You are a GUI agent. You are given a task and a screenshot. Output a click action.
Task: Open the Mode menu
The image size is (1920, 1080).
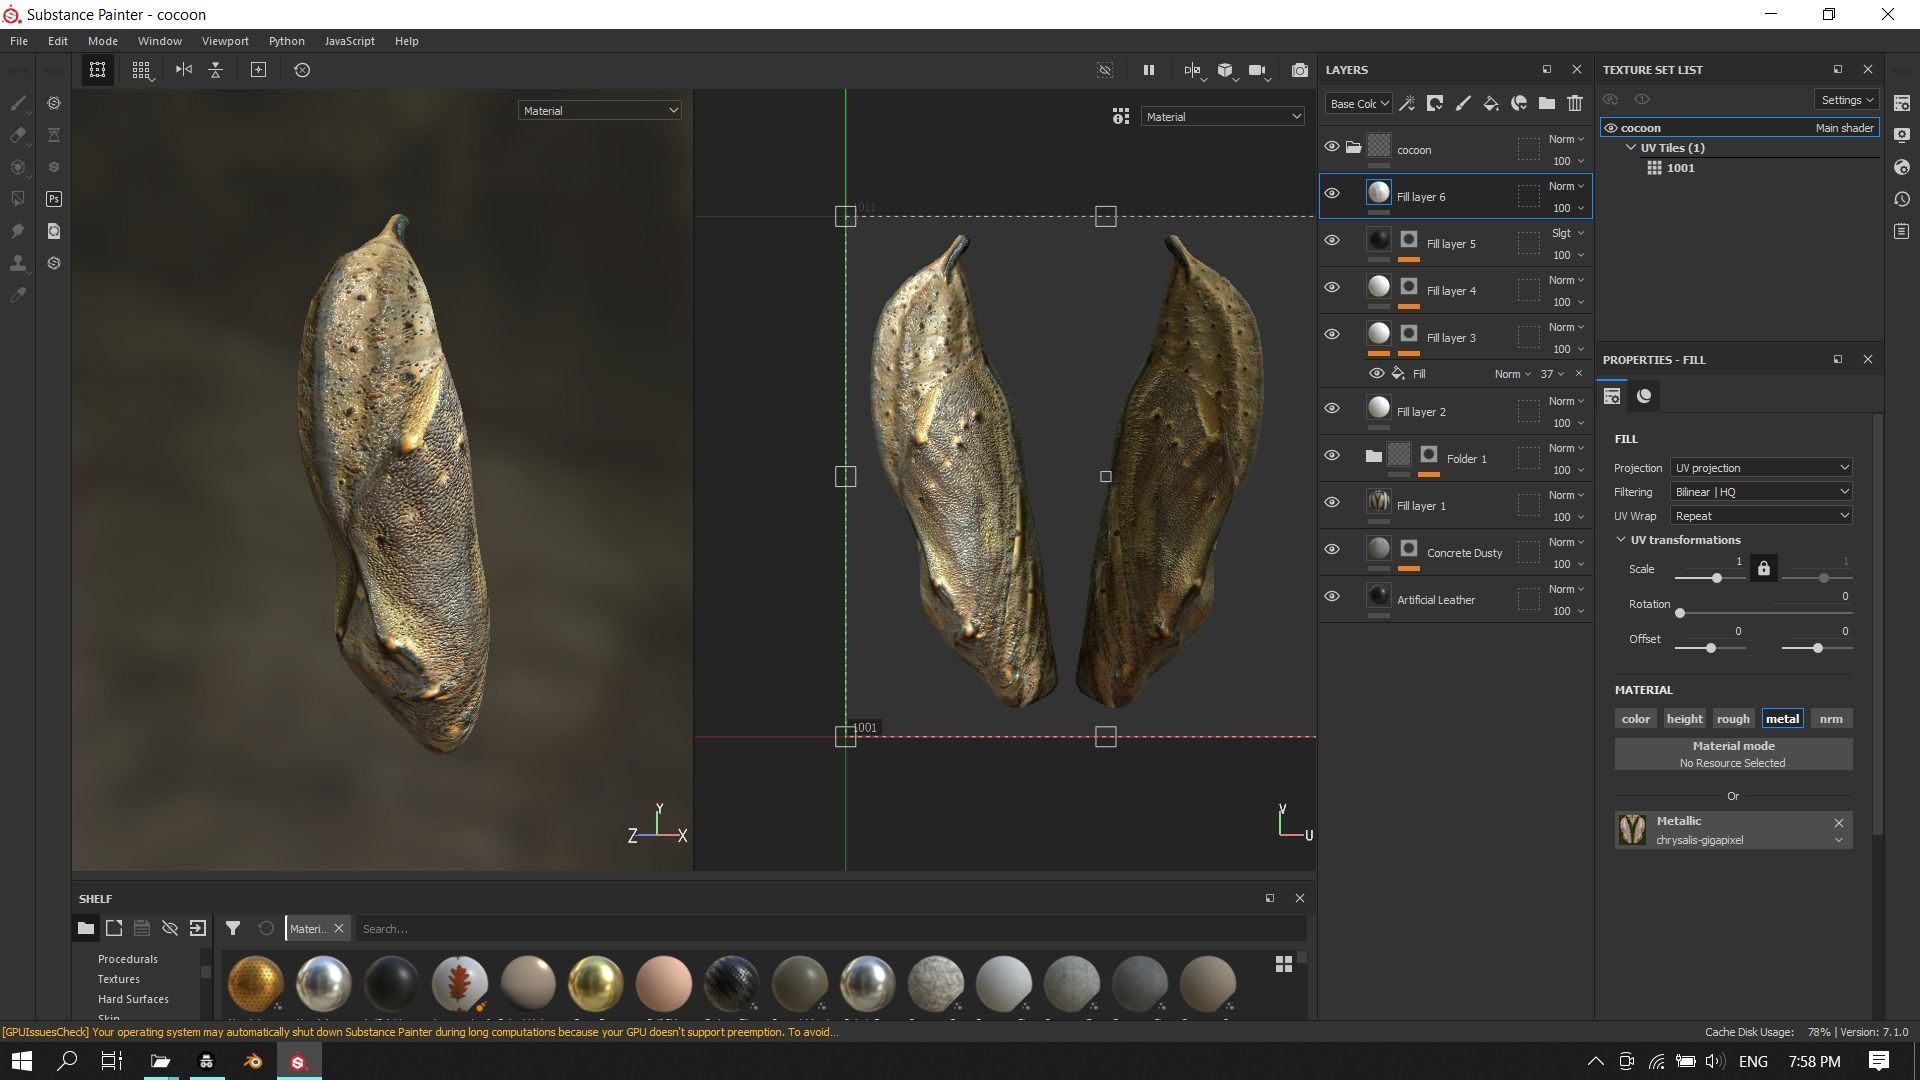coord(102,41)
